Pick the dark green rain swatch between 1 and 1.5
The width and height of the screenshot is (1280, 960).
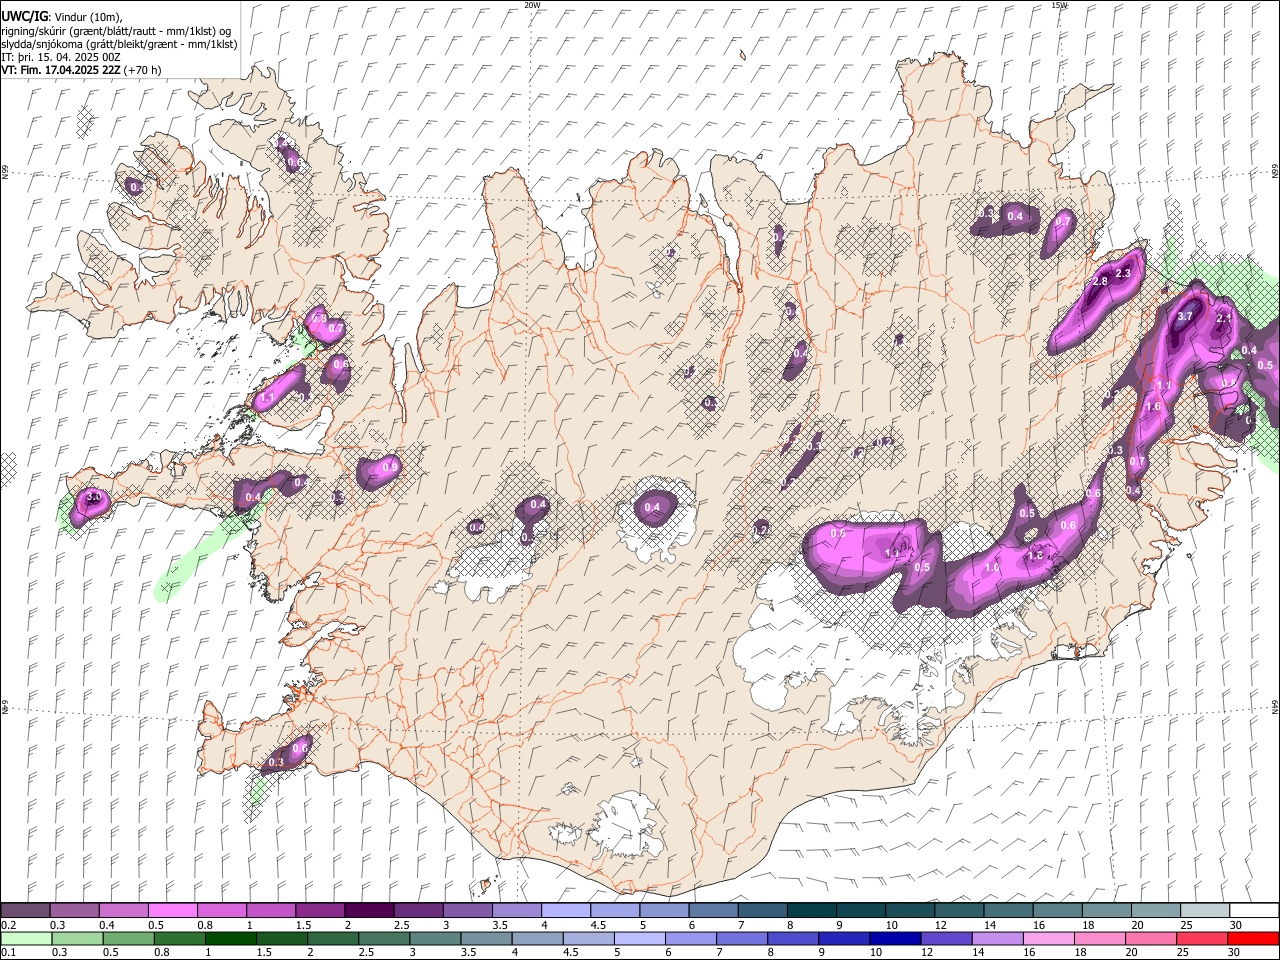point(230,938)
